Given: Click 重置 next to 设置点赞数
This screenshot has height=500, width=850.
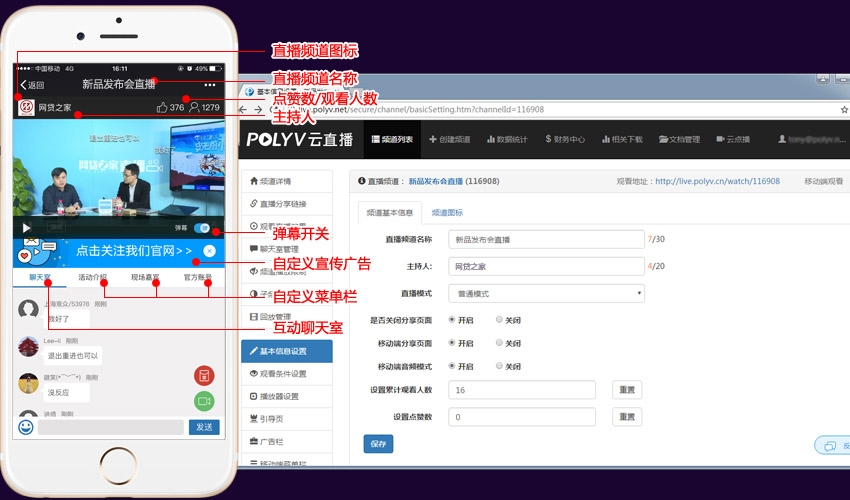Looking at the screenshot, I should [x=627, y=417].
